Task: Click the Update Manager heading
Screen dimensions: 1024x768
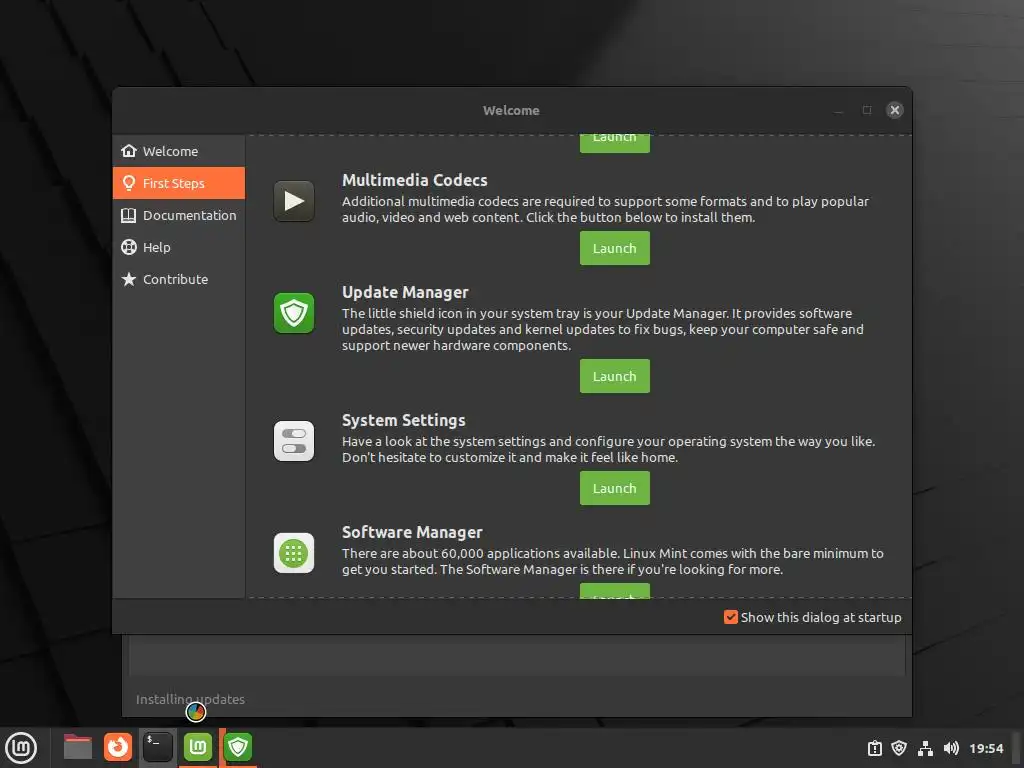Action: pos(405,293)
